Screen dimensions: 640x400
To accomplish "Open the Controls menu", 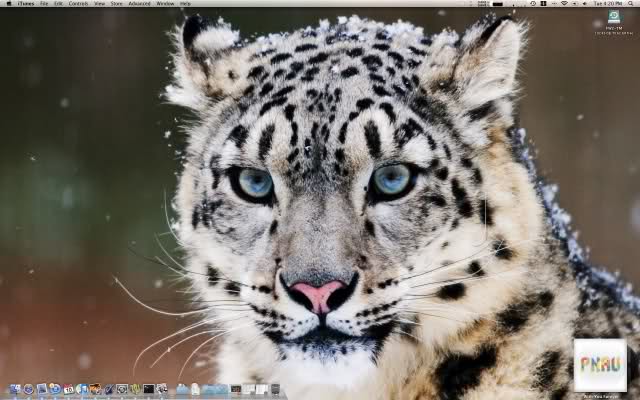I will (78, 4).
